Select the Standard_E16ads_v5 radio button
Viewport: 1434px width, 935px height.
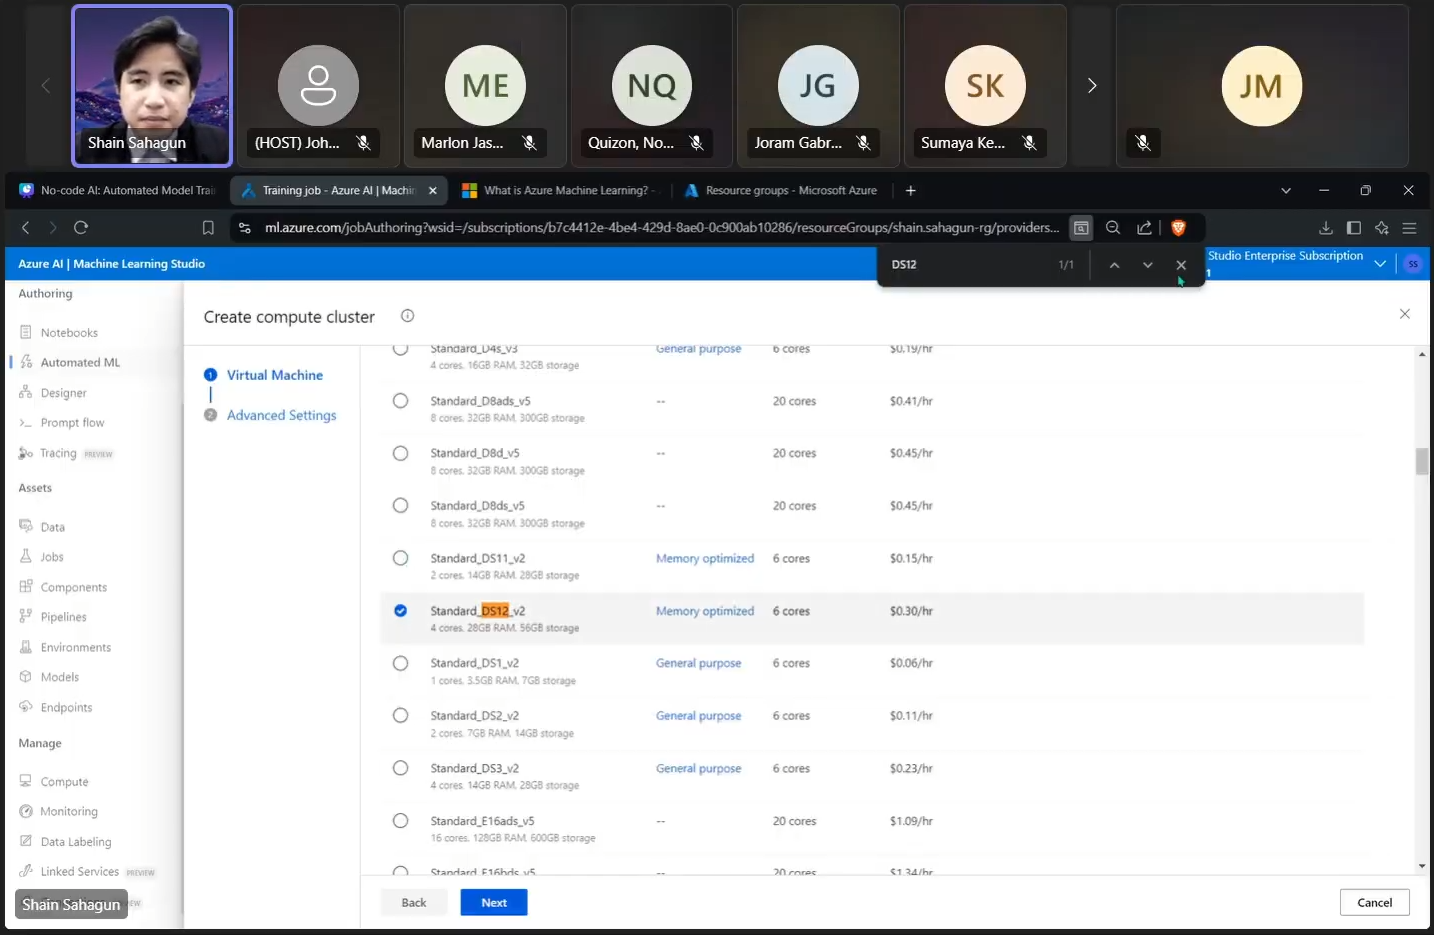pyautogui.click(x=400, y=821)
